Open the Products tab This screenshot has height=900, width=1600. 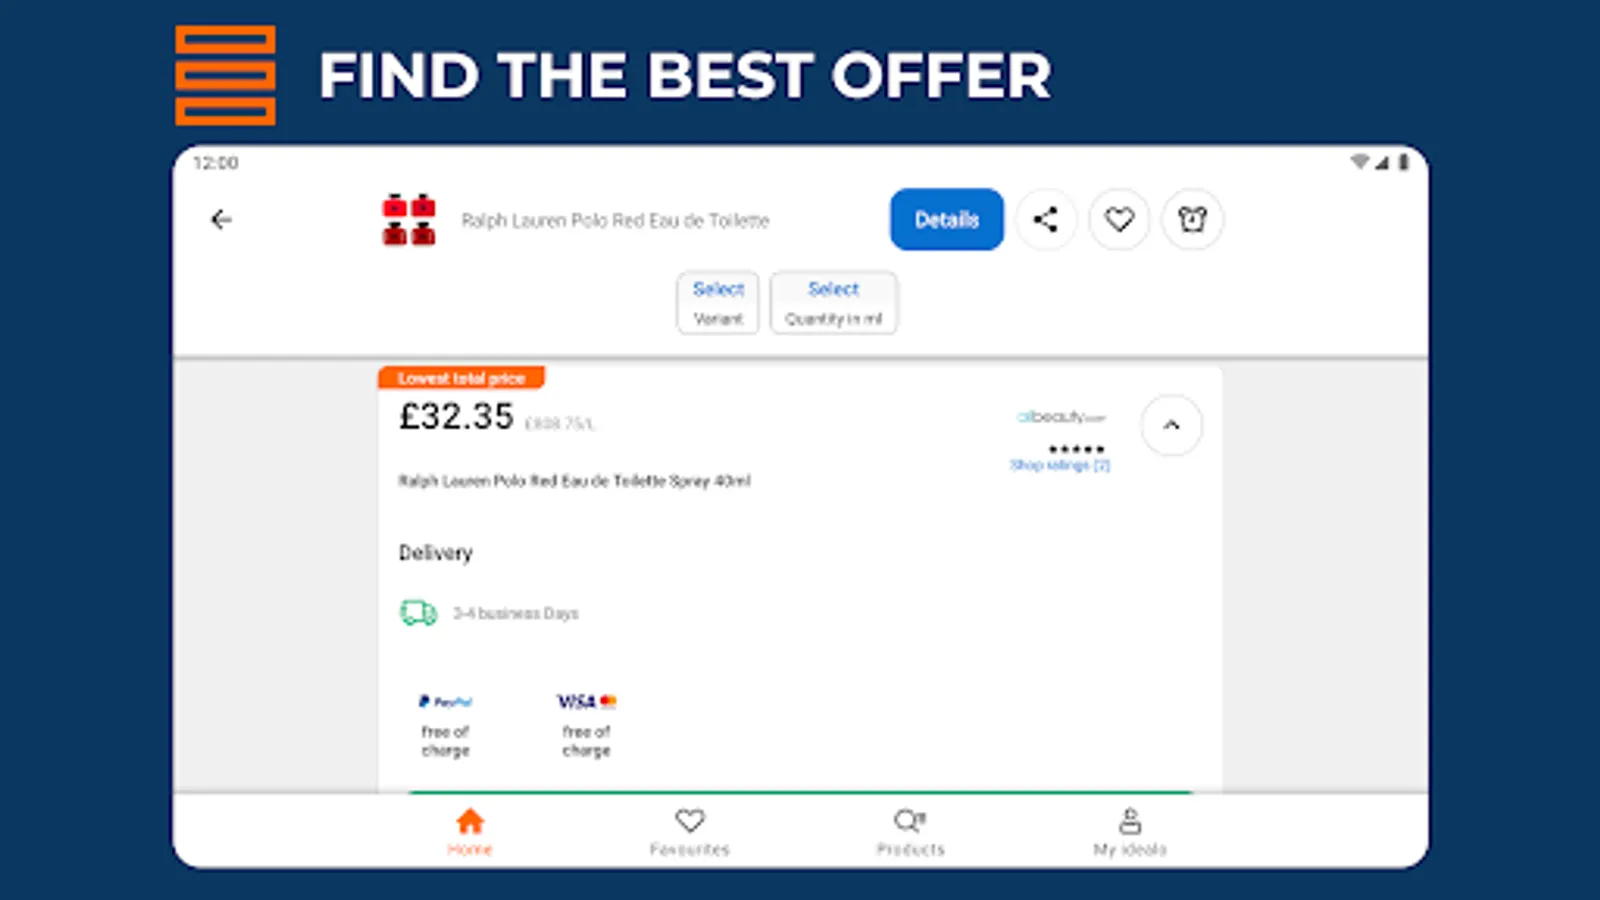[910, 832]
